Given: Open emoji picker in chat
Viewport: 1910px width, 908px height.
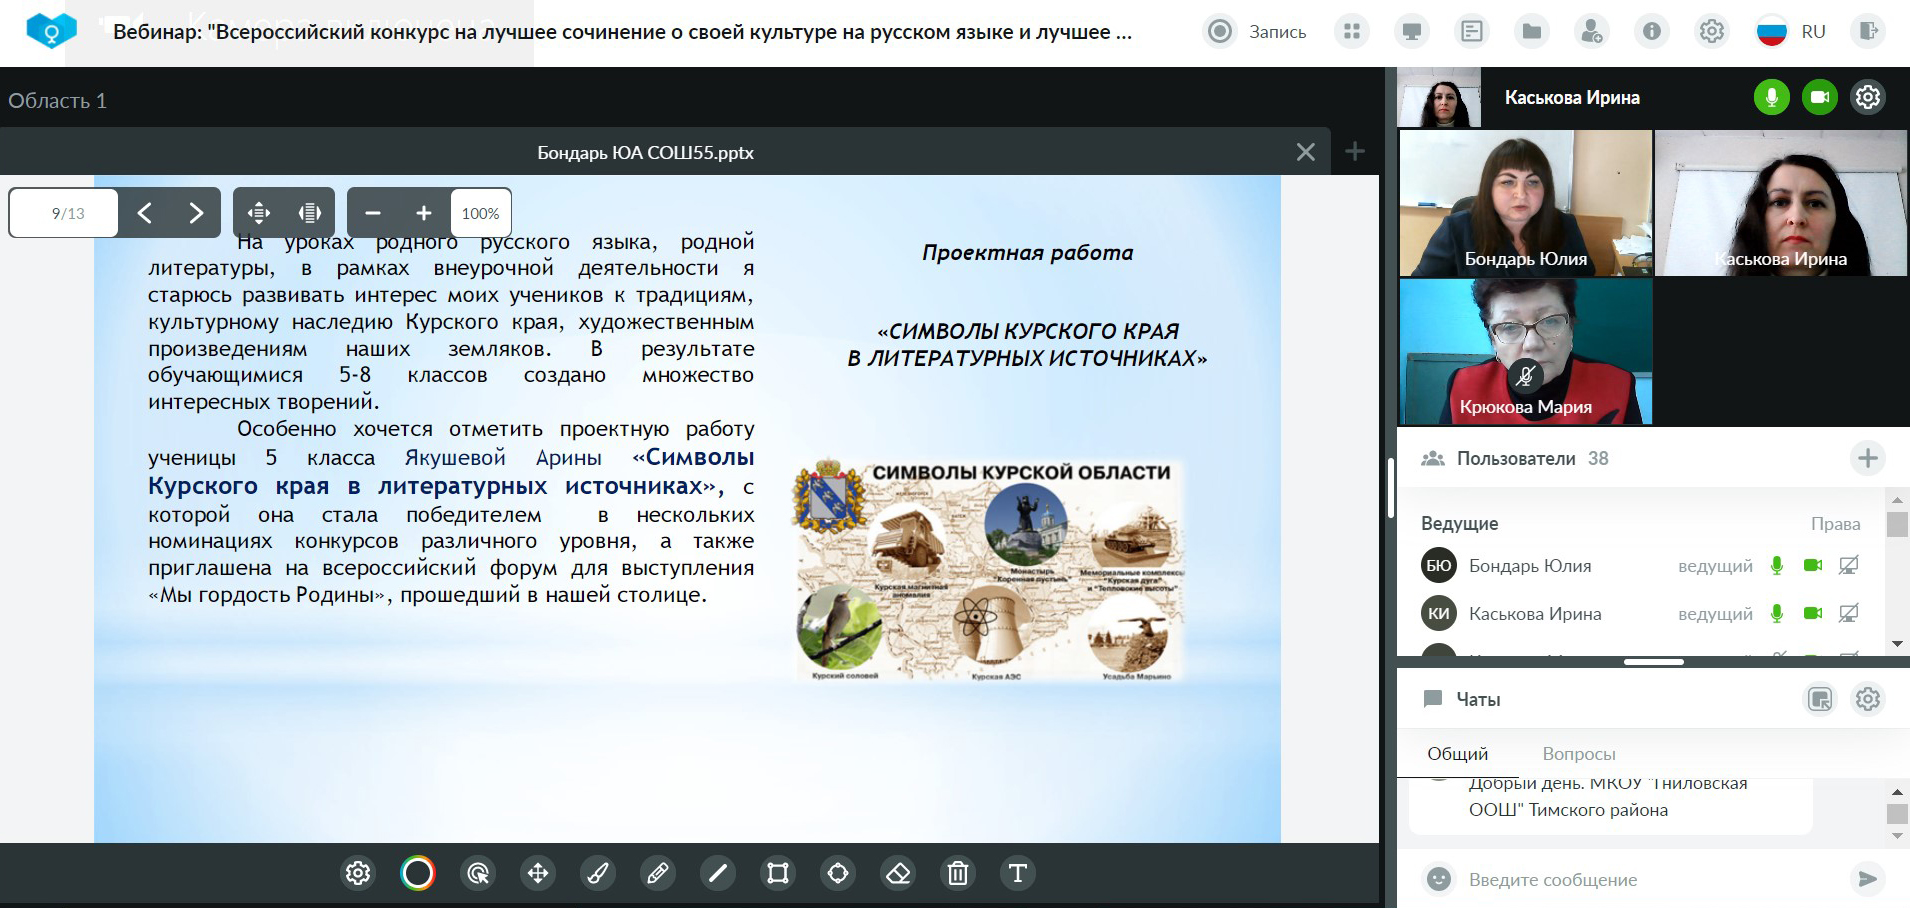Looking at the screenshot, I should pyautogui.click(x=1439, y=879).
